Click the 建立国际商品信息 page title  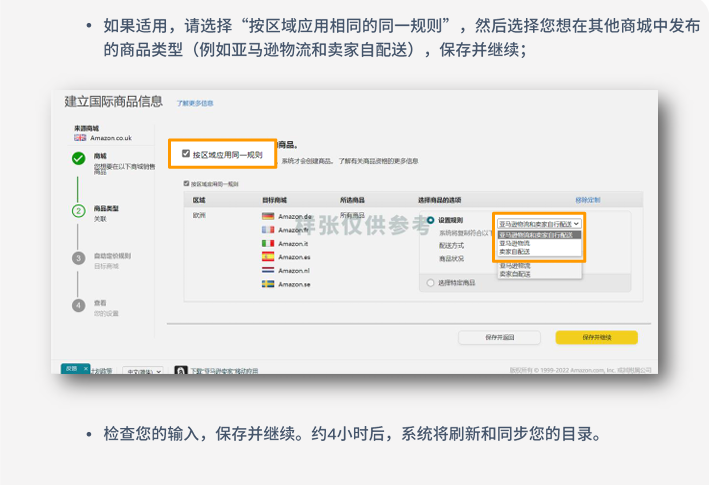coord(113,101)
